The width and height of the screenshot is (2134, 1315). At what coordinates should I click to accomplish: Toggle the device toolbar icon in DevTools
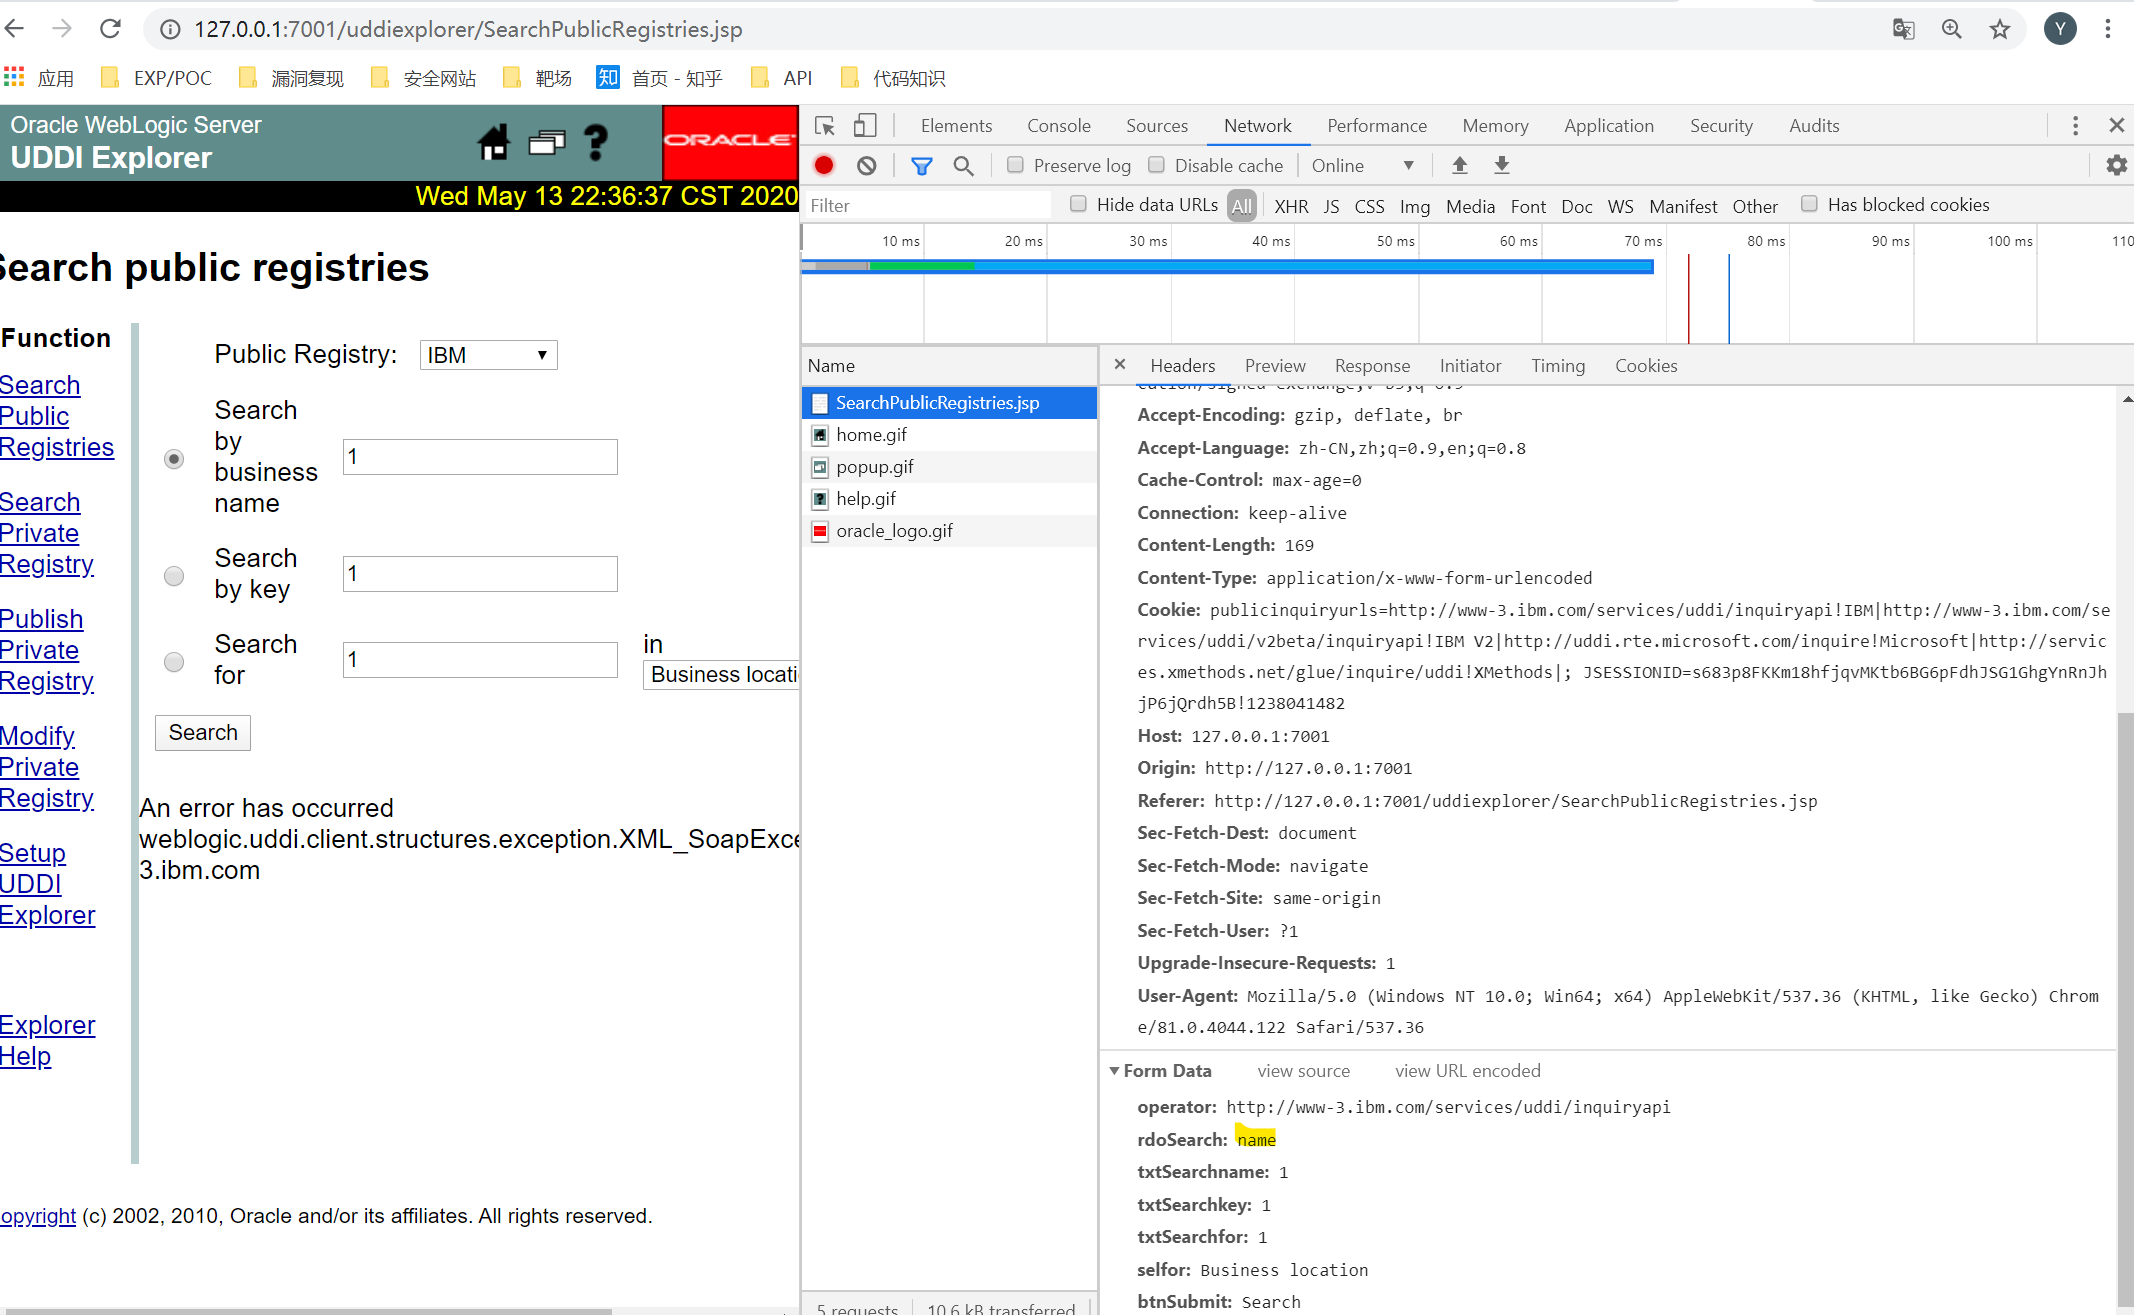[865, 126]
